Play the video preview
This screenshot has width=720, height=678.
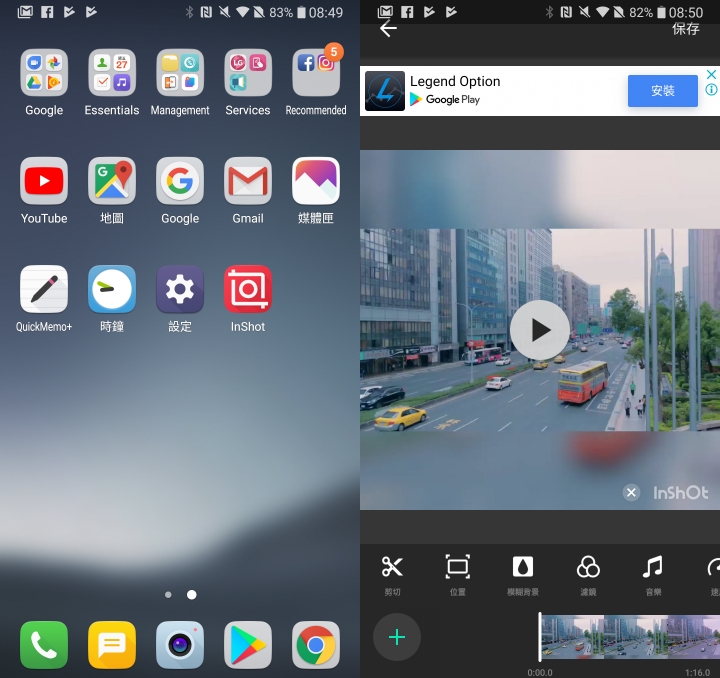tap(540, 330)
